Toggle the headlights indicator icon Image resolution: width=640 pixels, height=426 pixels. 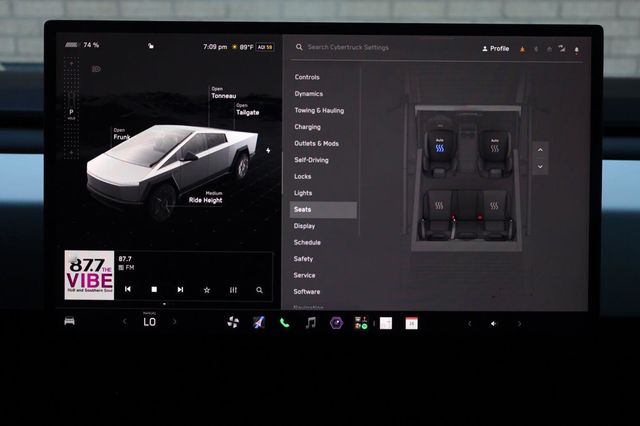click(96, 69)
